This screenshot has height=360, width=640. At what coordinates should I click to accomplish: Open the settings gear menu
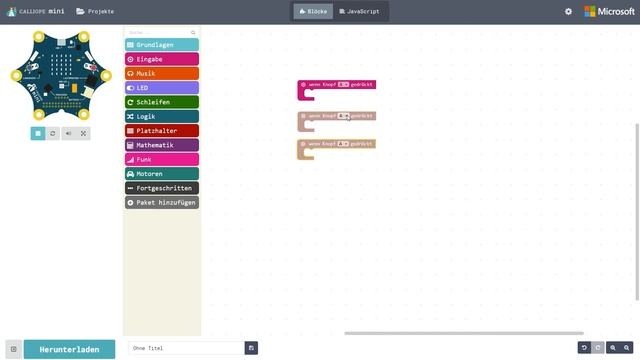(x=568, y=11)
